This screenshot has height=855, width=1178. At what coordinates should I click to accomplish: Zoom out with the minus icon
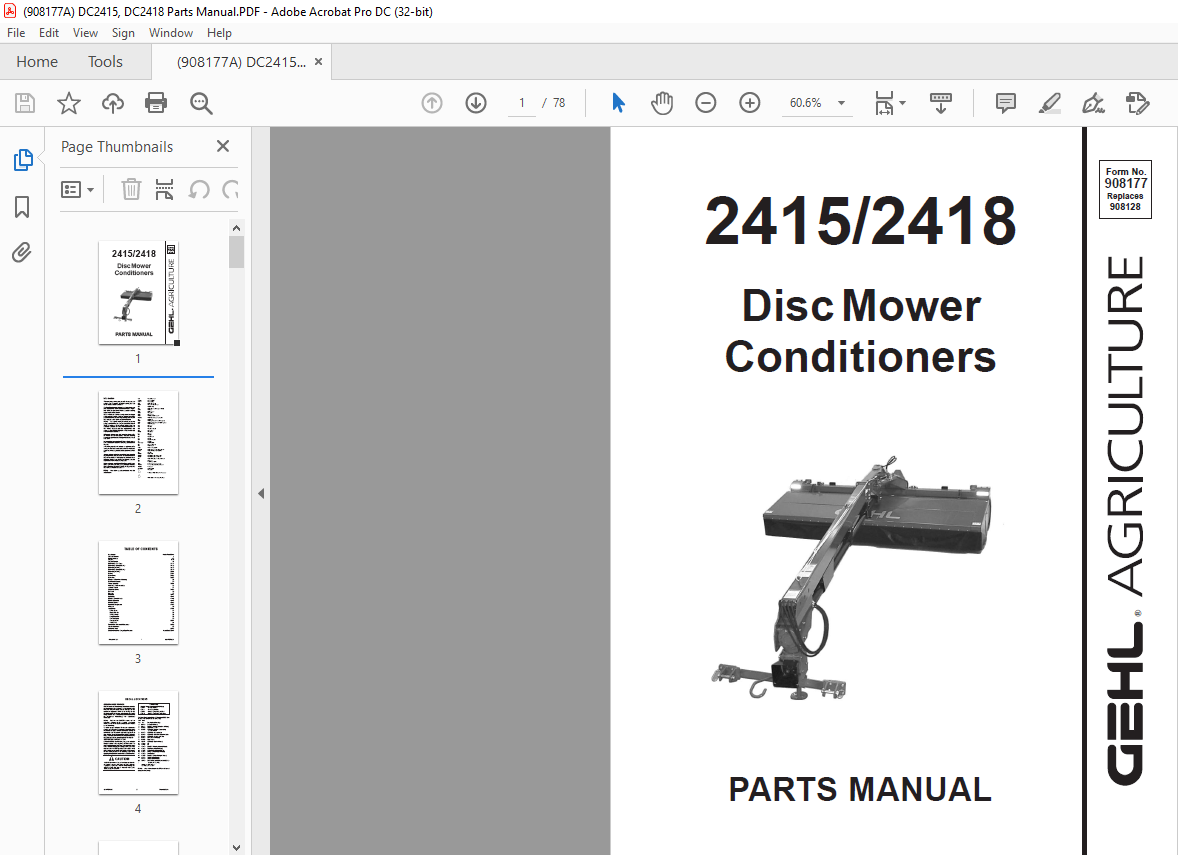click(705, 103)
